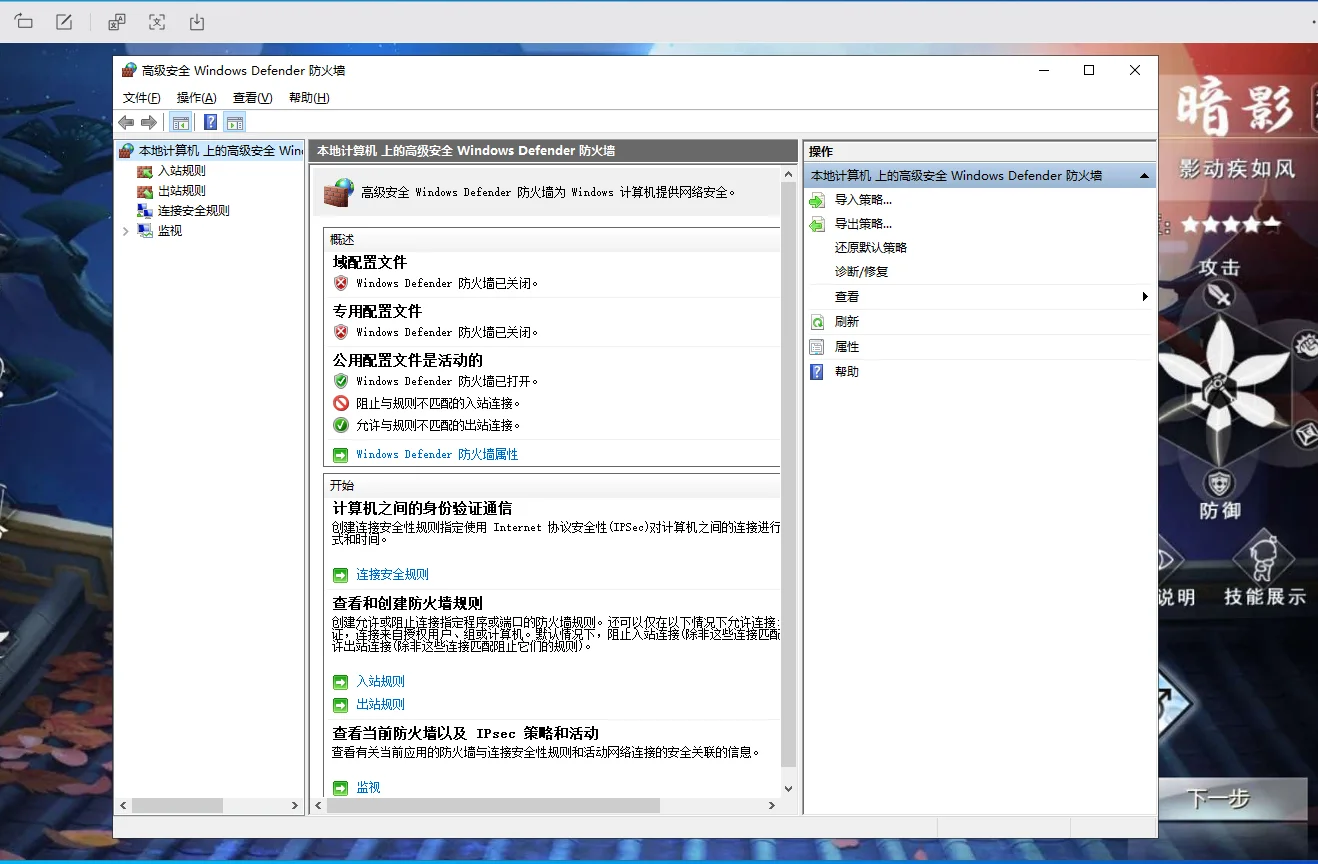Image resolution: width=1318 pixels, height=864 pixels.
Task: Click the 防御 shield icon in game window
Action: [x=1219, y=484]
